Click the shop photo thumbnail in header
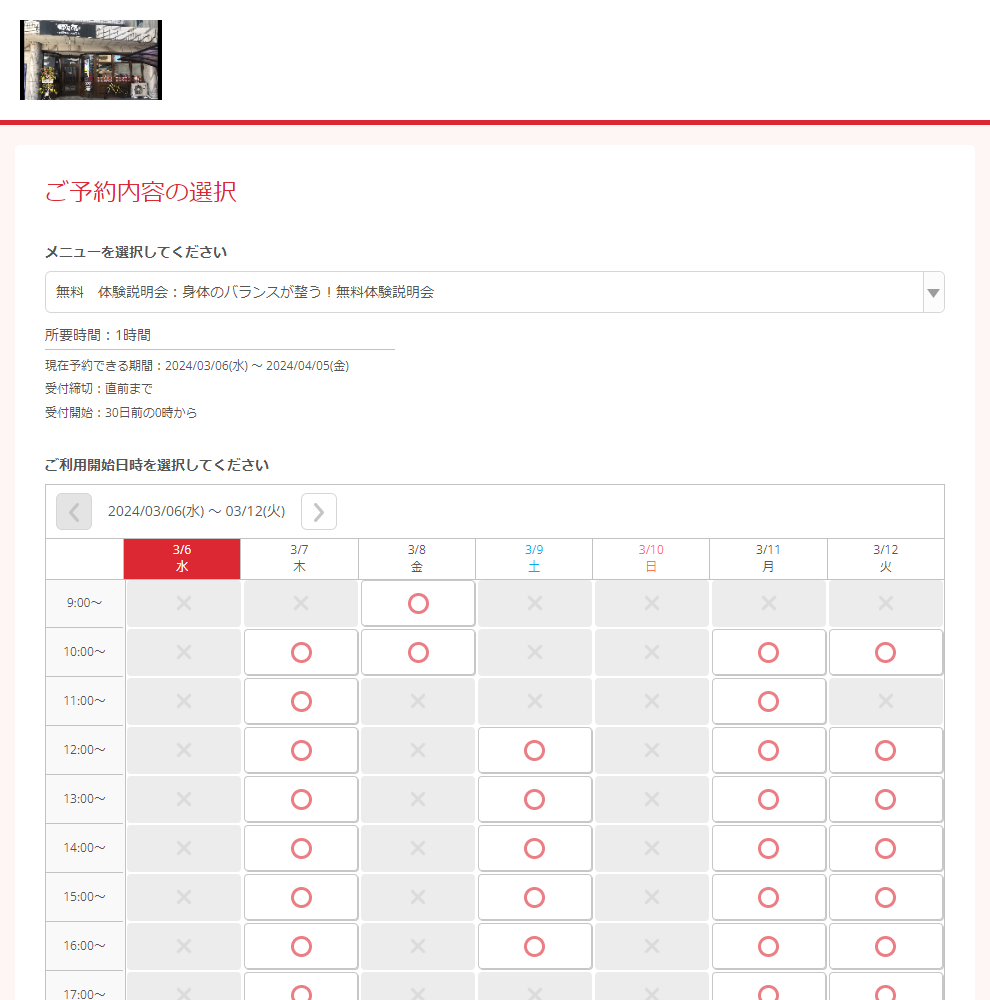990x1000 pixels. [91, 60]
